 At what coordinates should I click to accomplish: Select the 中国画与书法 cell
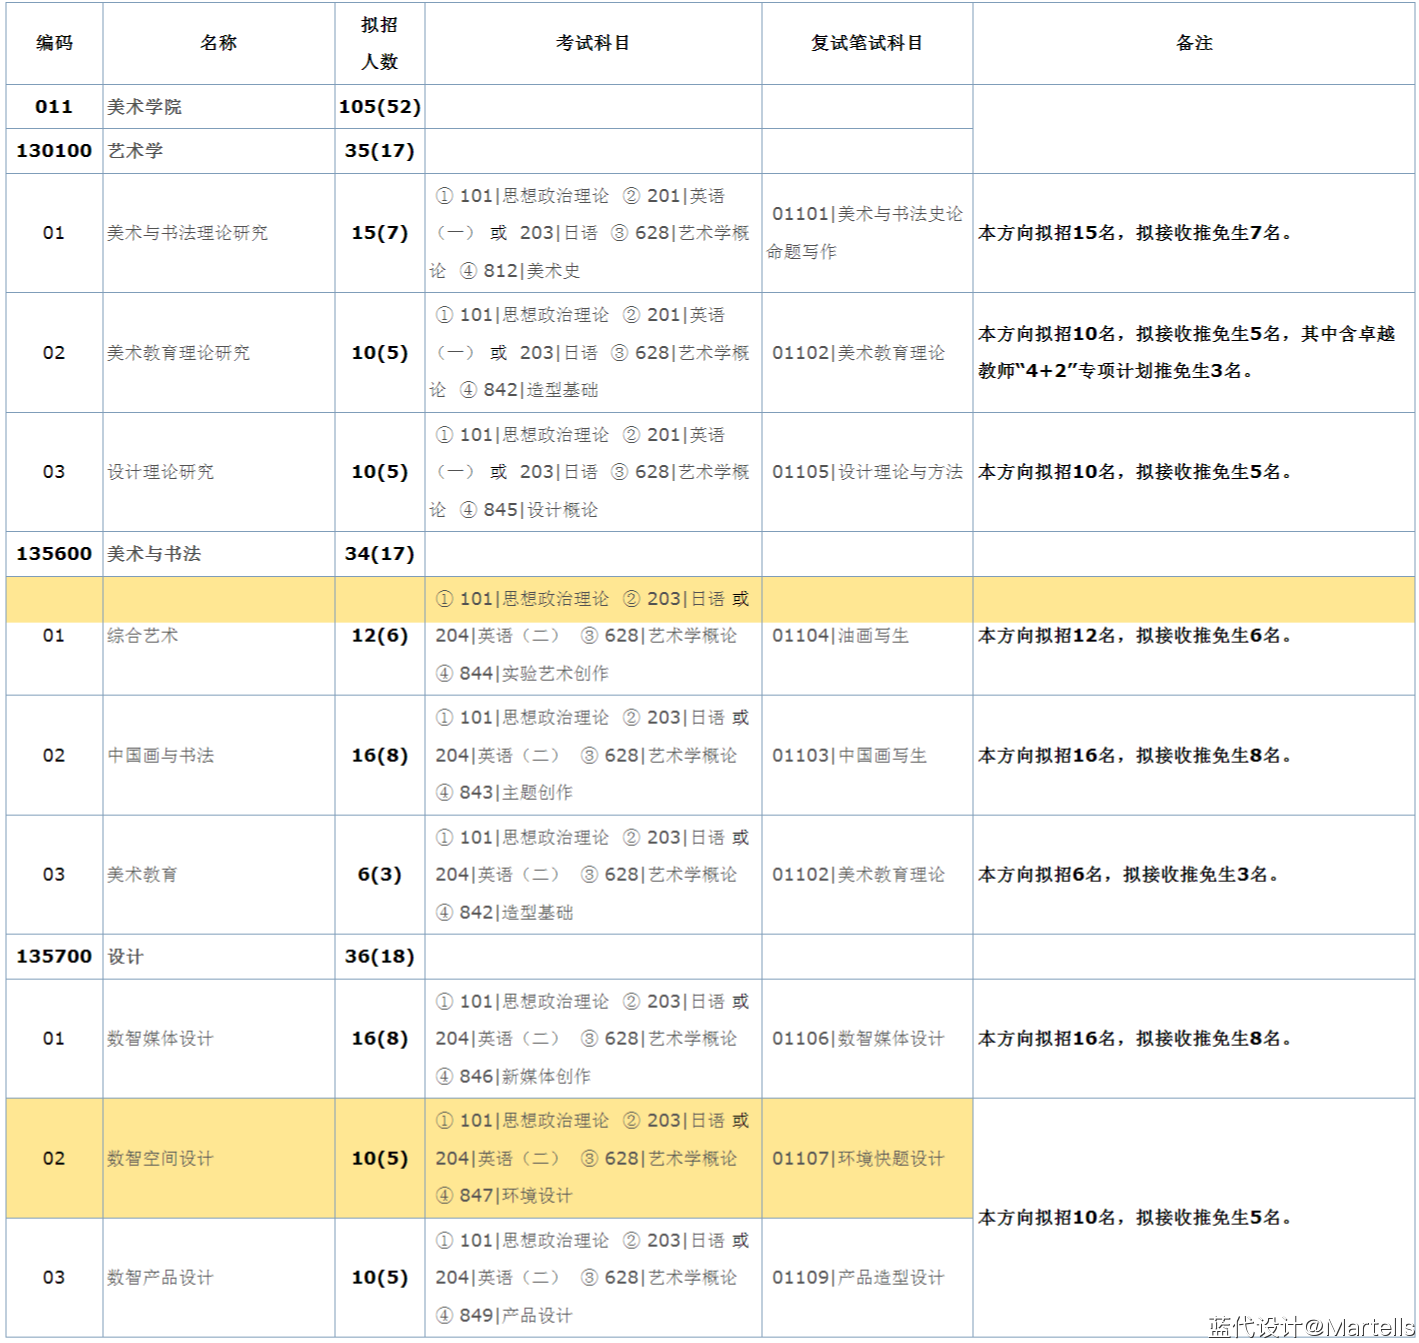tap(161, 756)
